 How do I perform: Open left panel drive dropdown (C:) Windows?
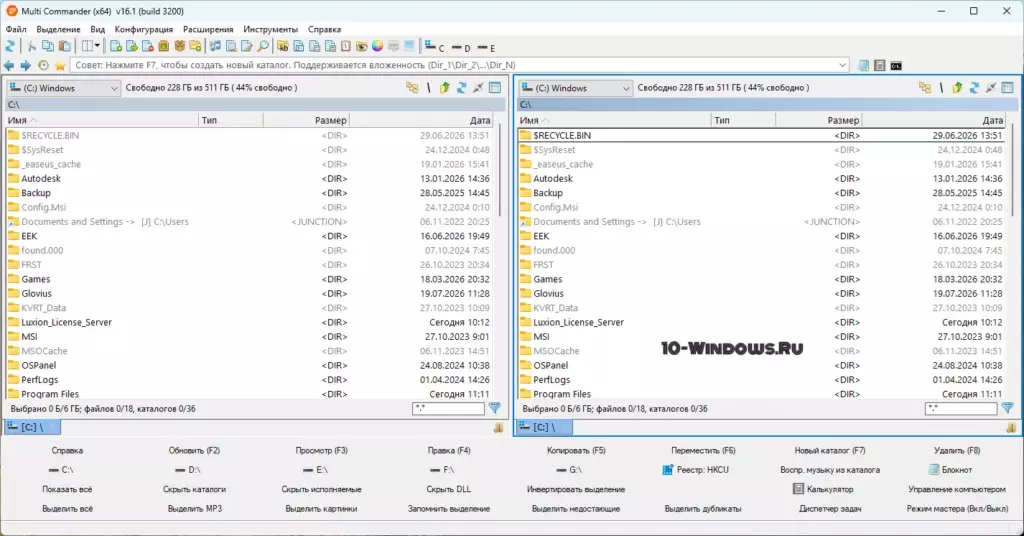[63, 87]
